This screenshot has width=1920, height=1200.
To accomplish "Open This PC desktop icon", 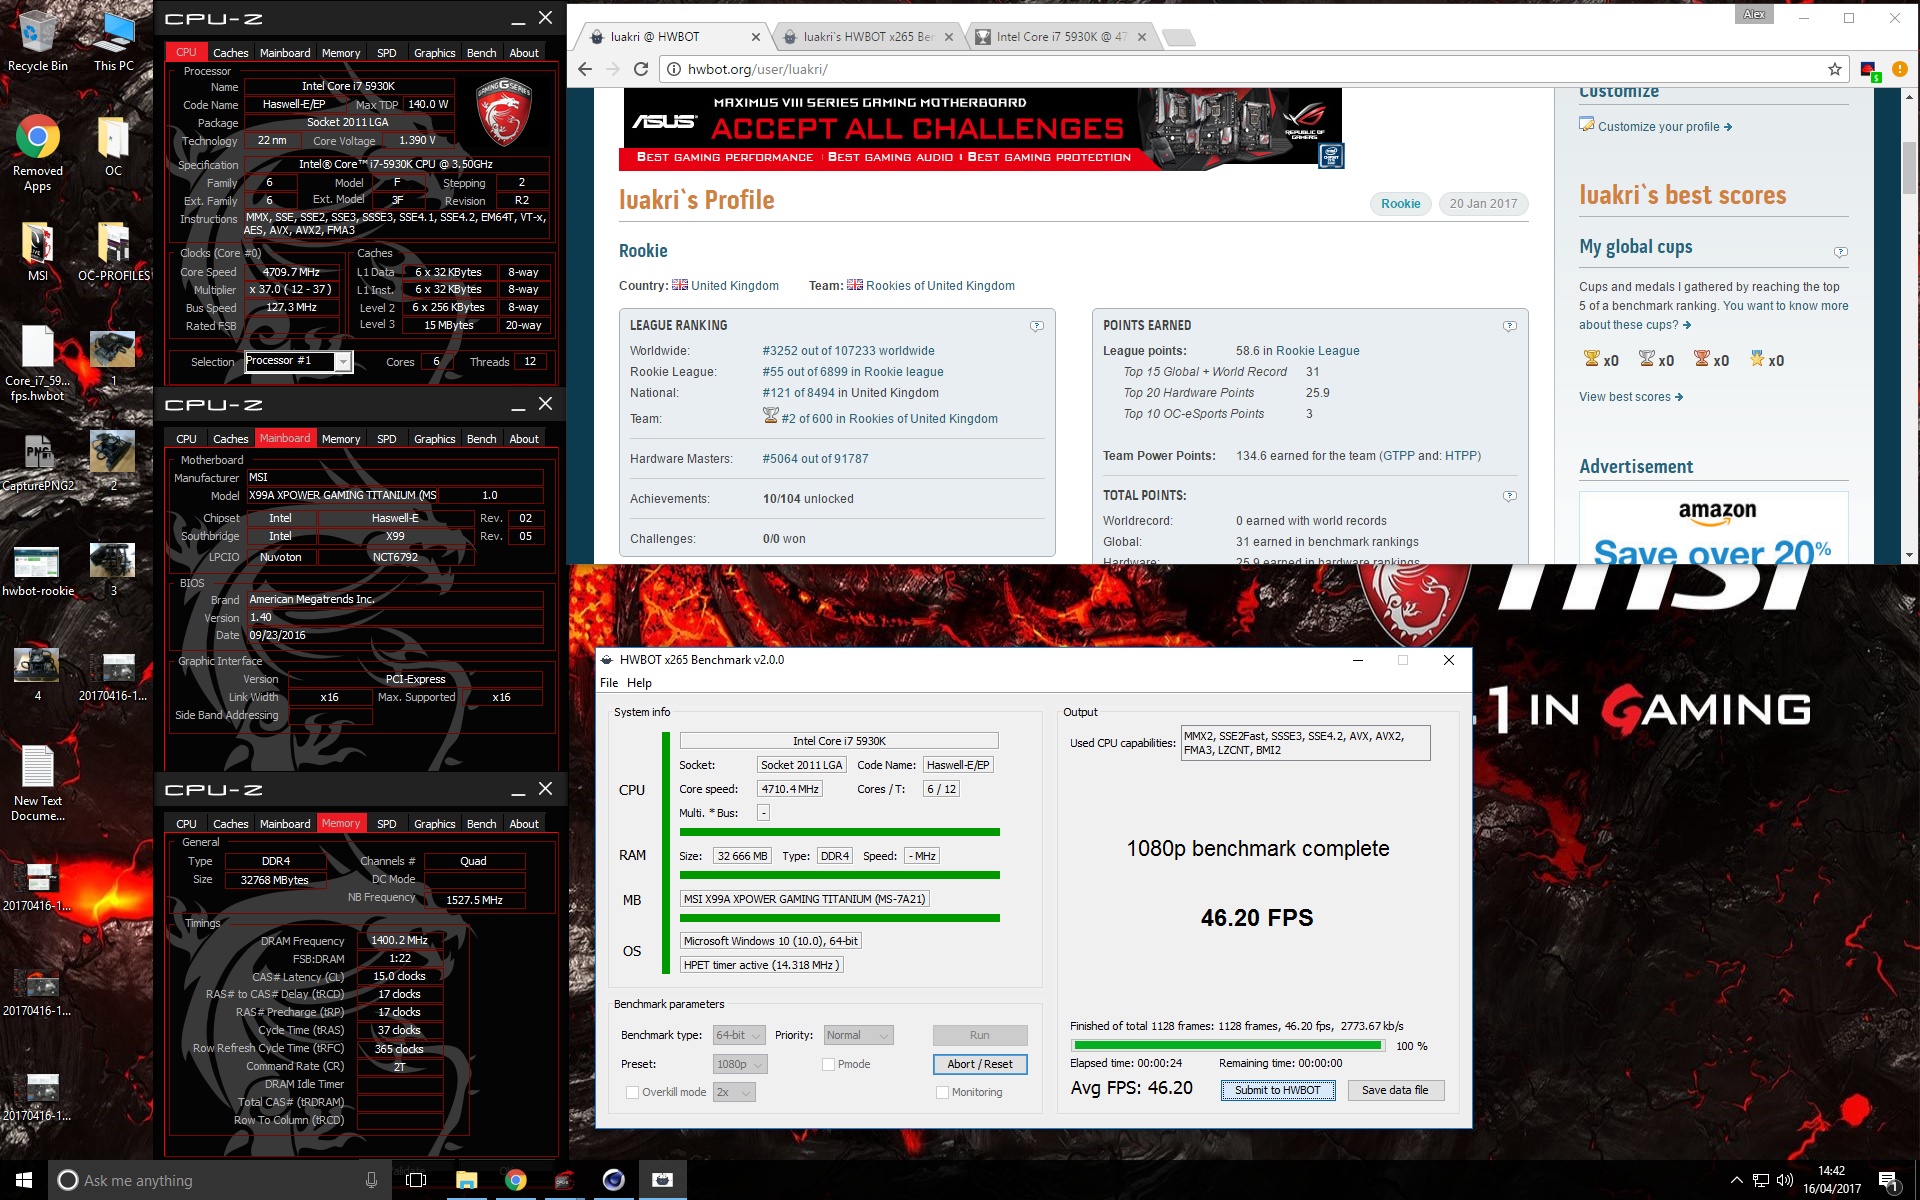I will (113, 40).
